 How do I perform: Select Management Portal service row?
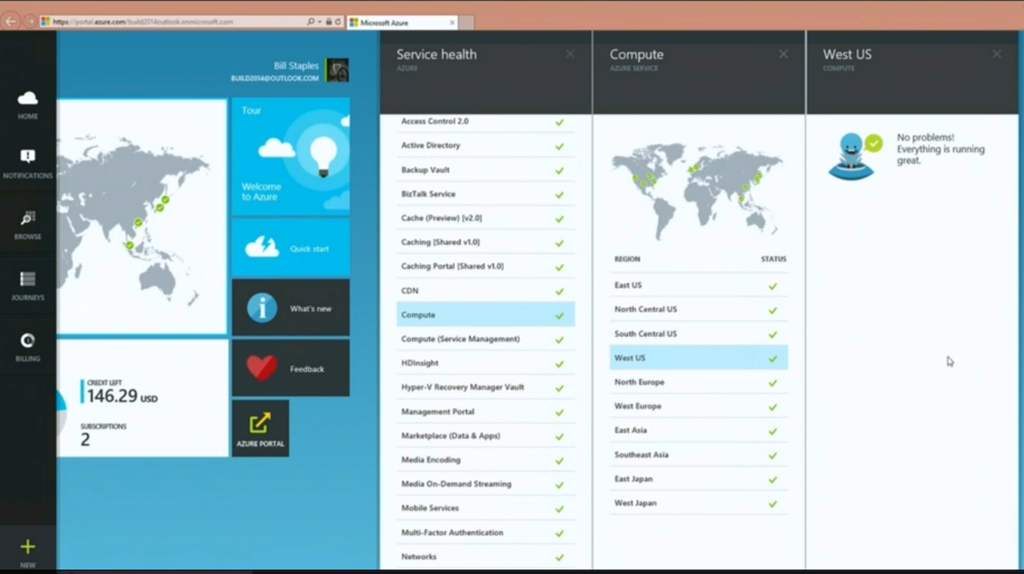pos(485,411)
